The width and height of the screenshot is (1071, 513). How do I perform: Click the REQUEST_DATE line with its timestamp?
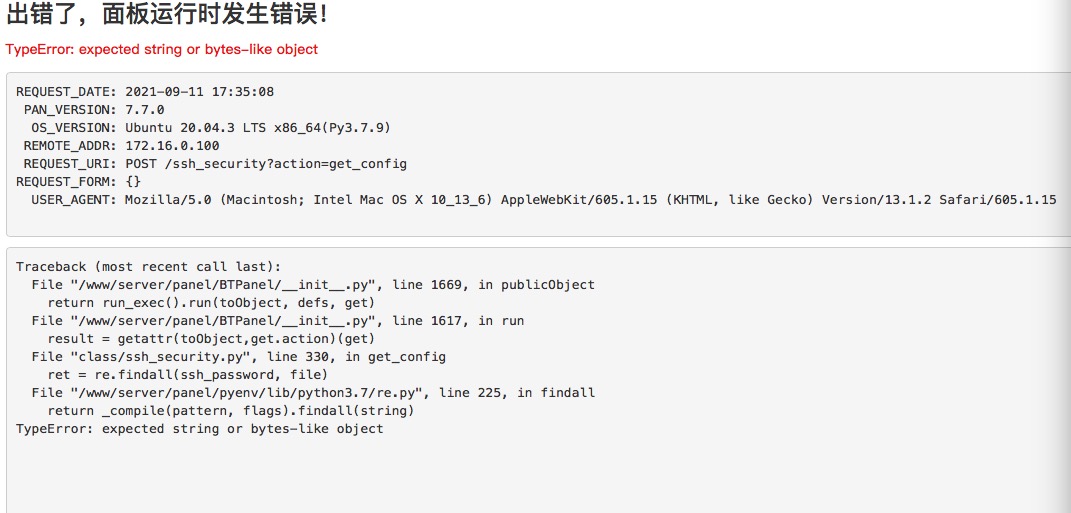[145, 92]
